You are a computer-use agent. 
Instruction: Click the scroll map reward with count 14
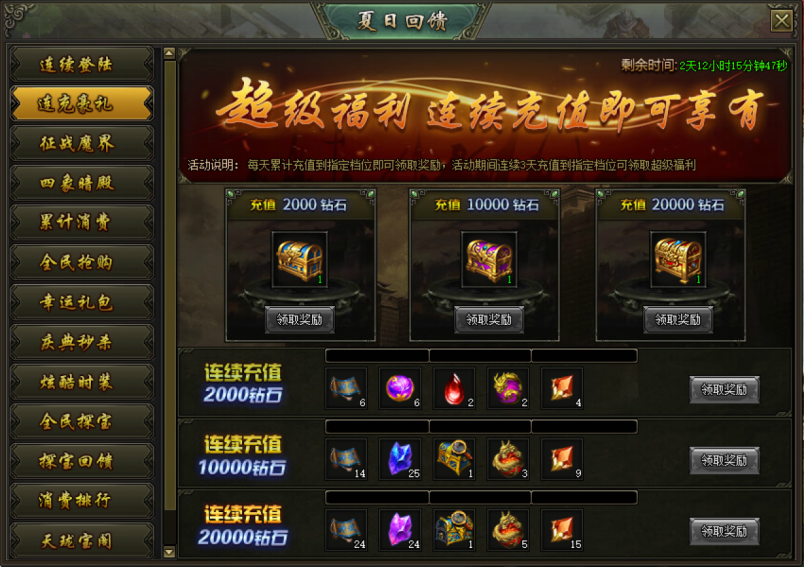click(x=346, y=459)
